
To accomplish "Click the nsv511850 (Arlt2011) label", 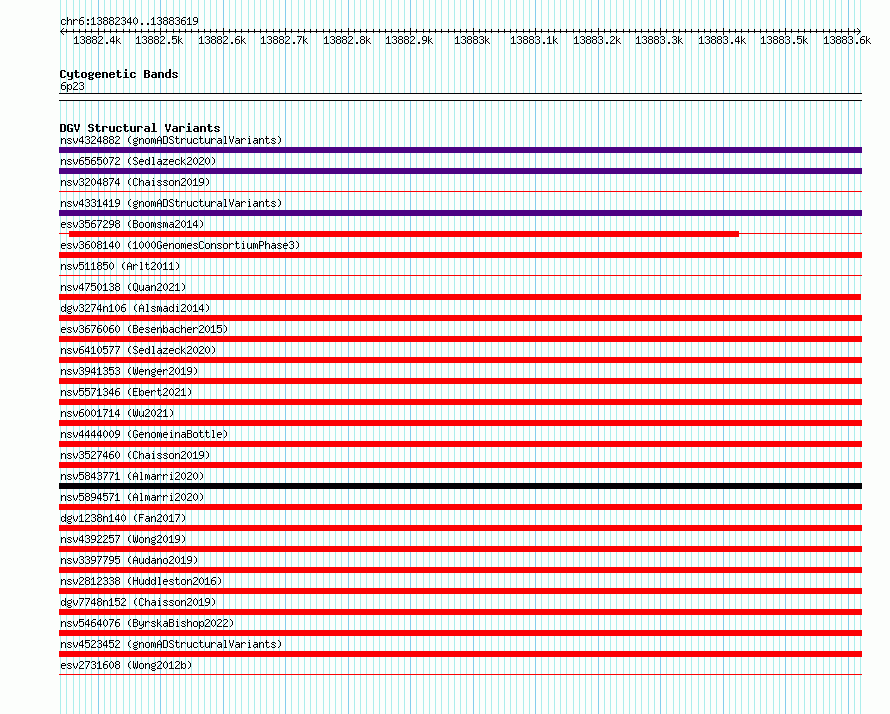I will click(120, 266).
